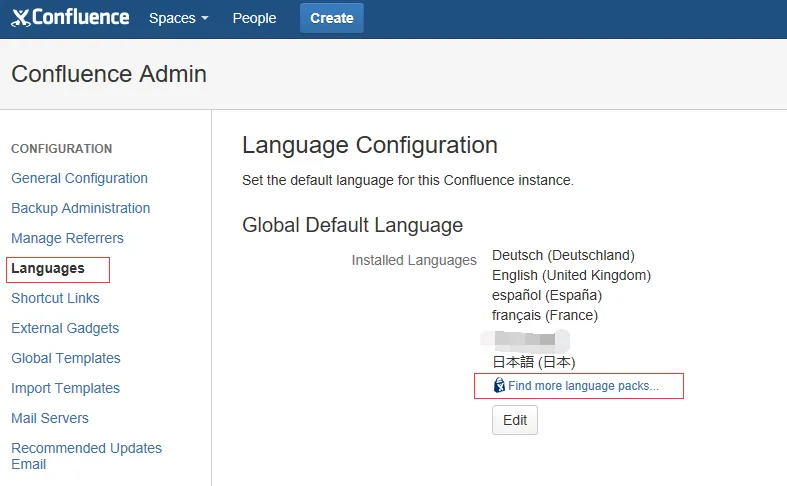Follow the Find more language packs link
The image size is (787, 486).
click(583, 386)
